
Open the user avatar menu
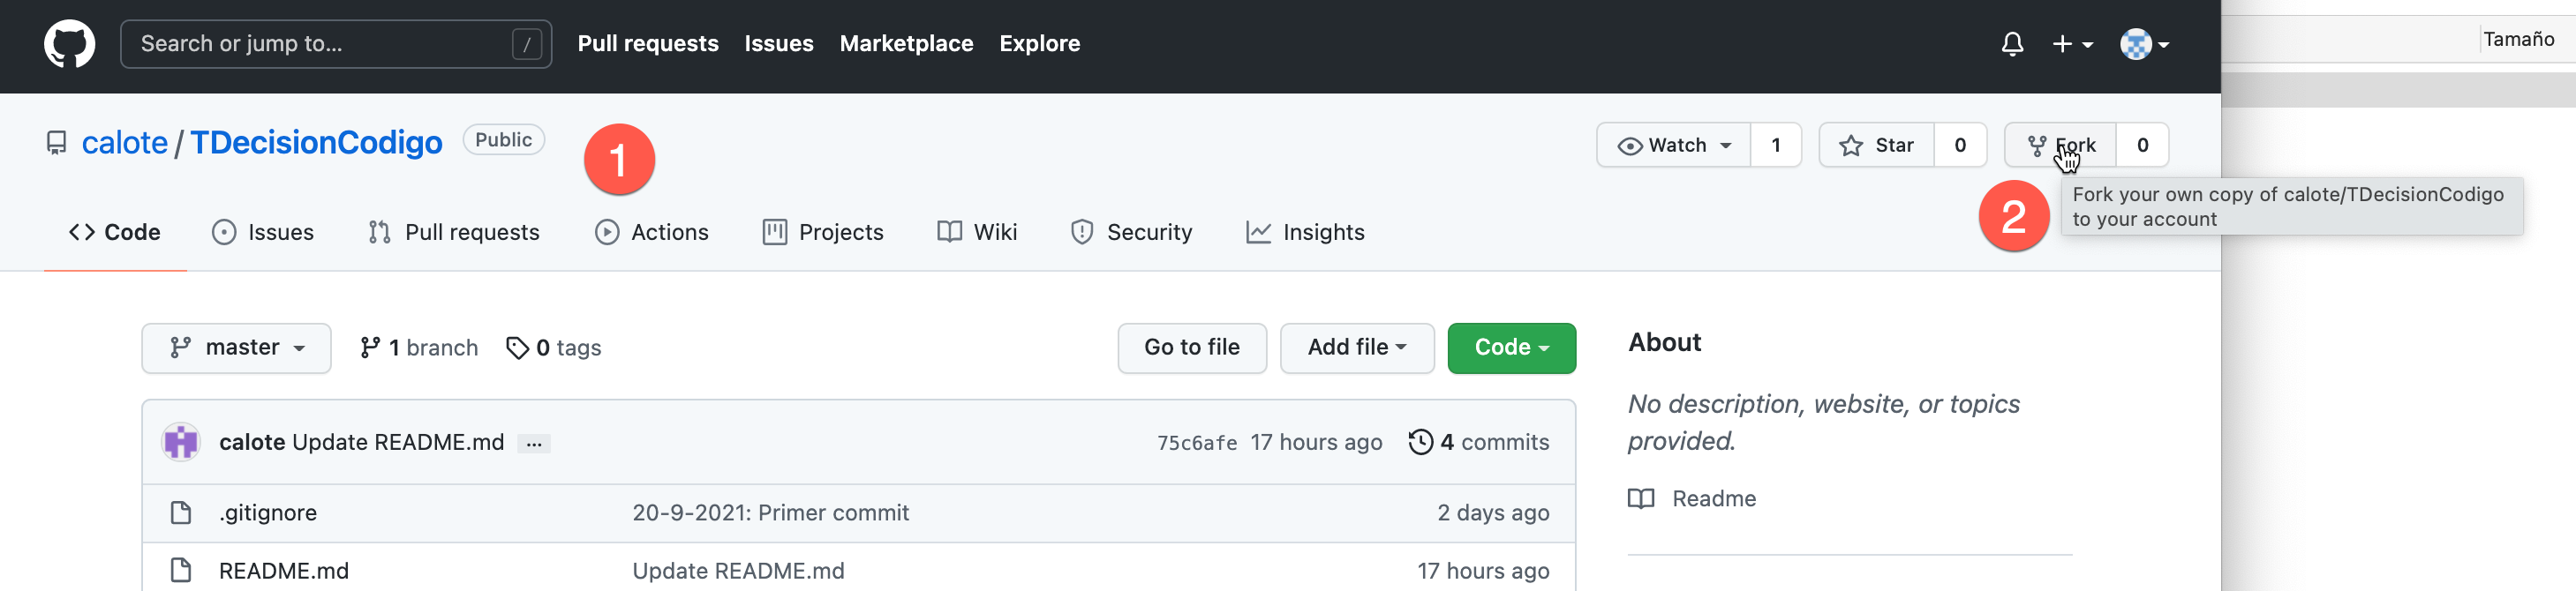coord(2144,44)
